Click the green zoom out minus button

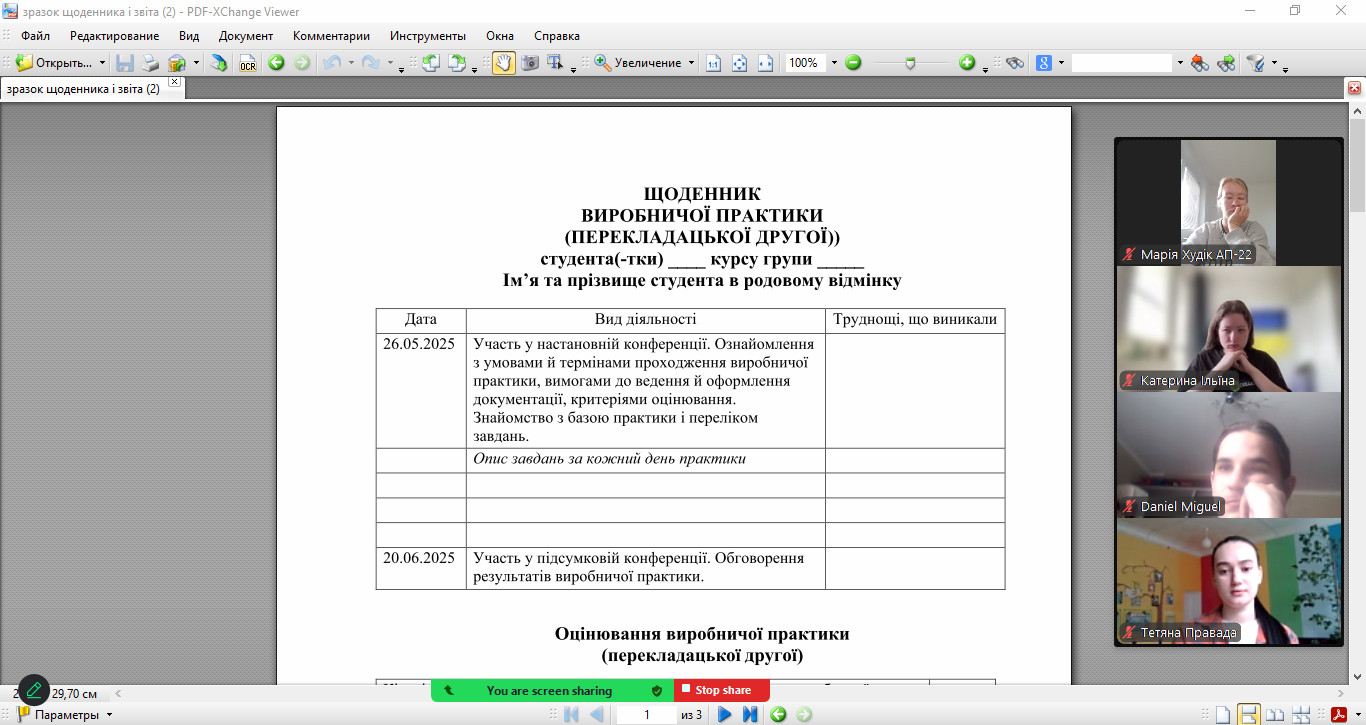click(x=853, y=63)
